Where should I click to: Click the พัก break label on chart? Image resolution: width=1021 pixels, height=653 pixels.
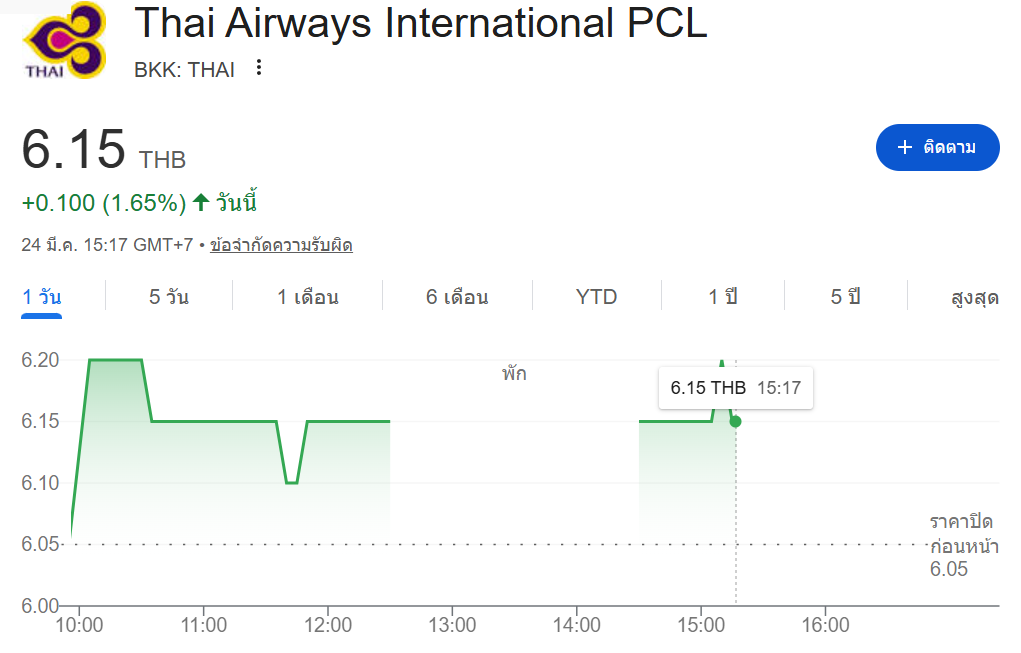point(514,375)
